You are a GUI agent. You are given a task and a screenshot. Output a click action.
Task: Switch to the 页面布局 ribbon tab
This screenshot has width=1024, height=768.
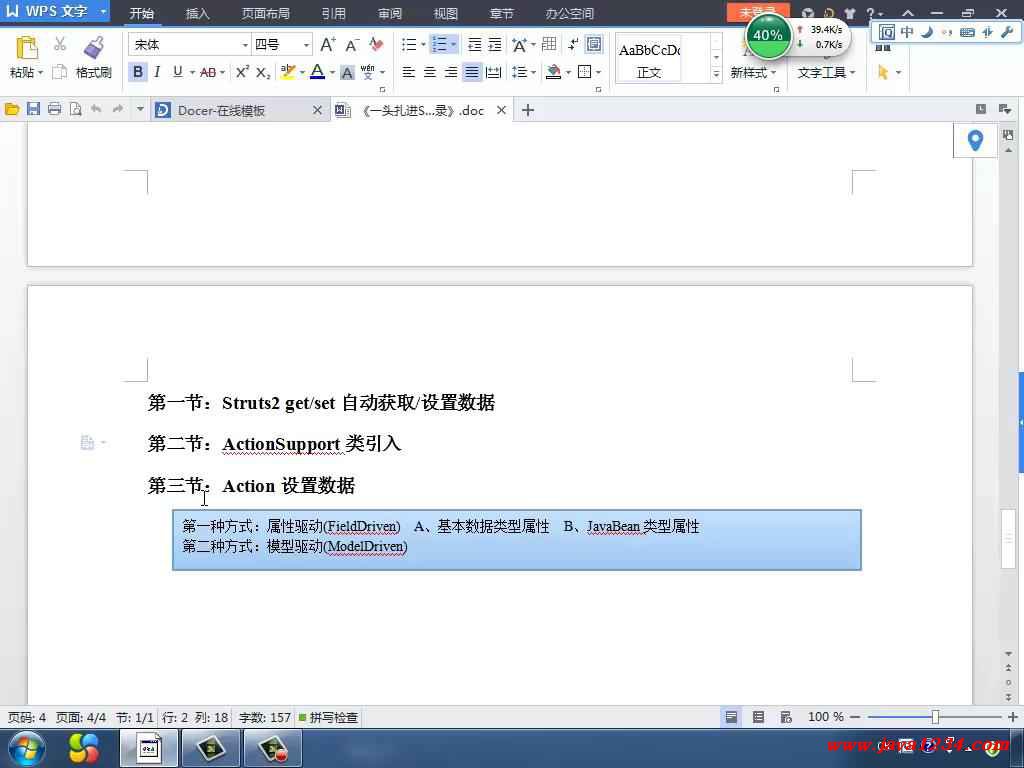266,14
